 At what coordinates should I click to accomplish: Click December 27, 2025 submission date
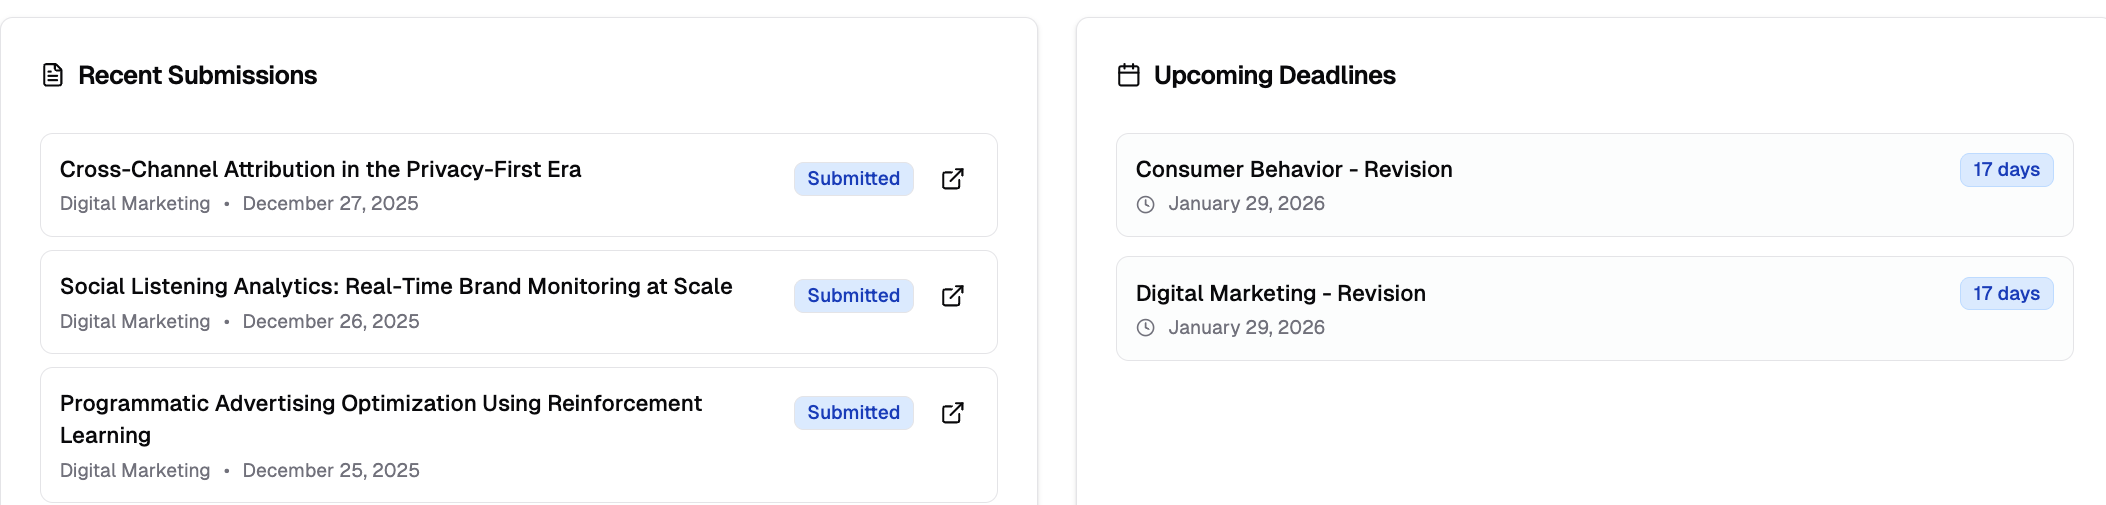click(x=330, y=204)
